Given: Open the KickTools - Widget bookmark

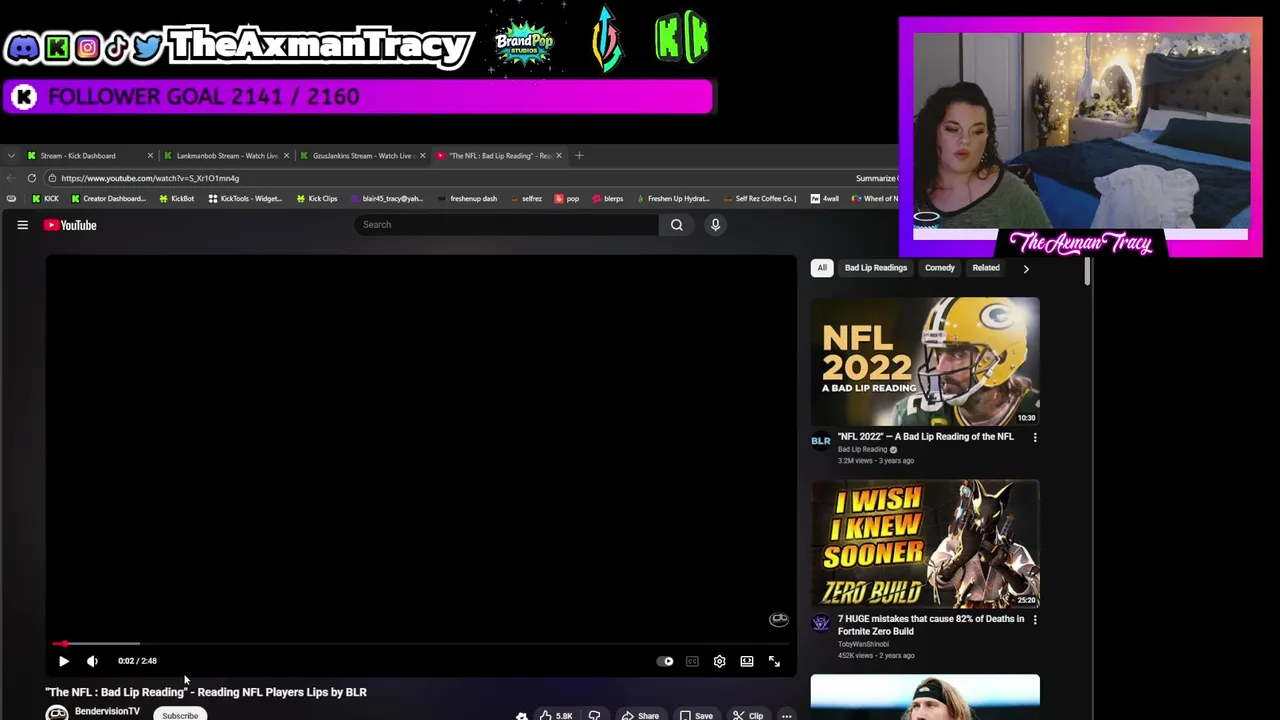Looking at the screenshot, I should (x=245, y=199).
